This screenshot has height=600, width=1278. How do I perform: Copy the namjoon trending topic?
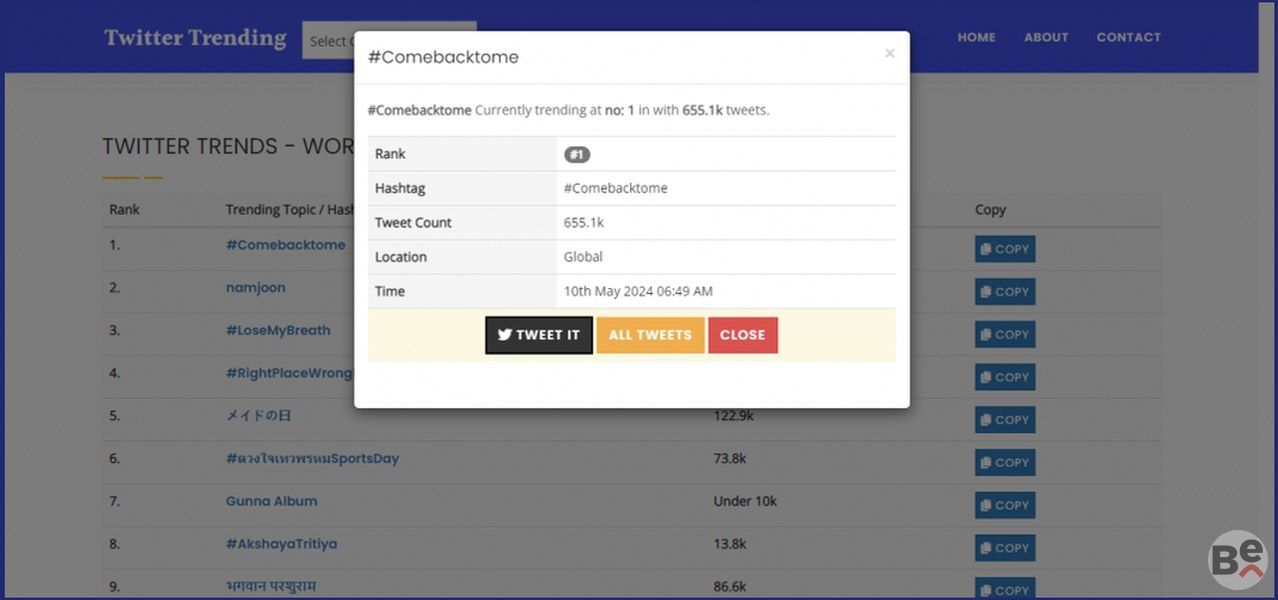[x=1004, y=292]
